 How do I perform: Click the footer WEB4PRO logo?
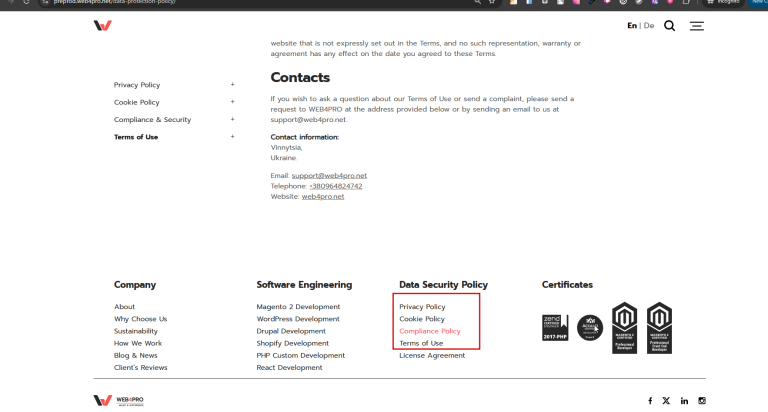(119, 401)
